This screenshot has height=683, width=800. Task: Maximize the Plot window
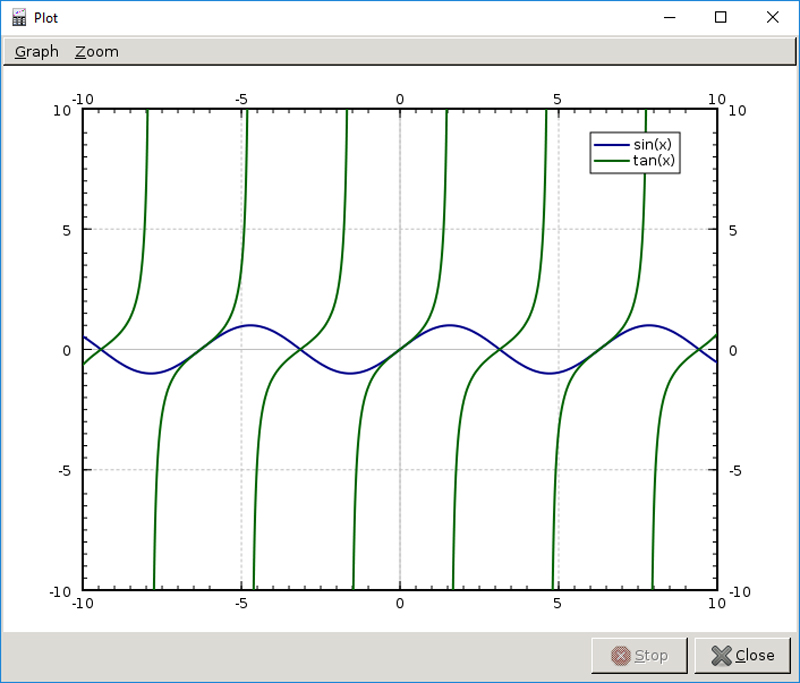[720, 17]
